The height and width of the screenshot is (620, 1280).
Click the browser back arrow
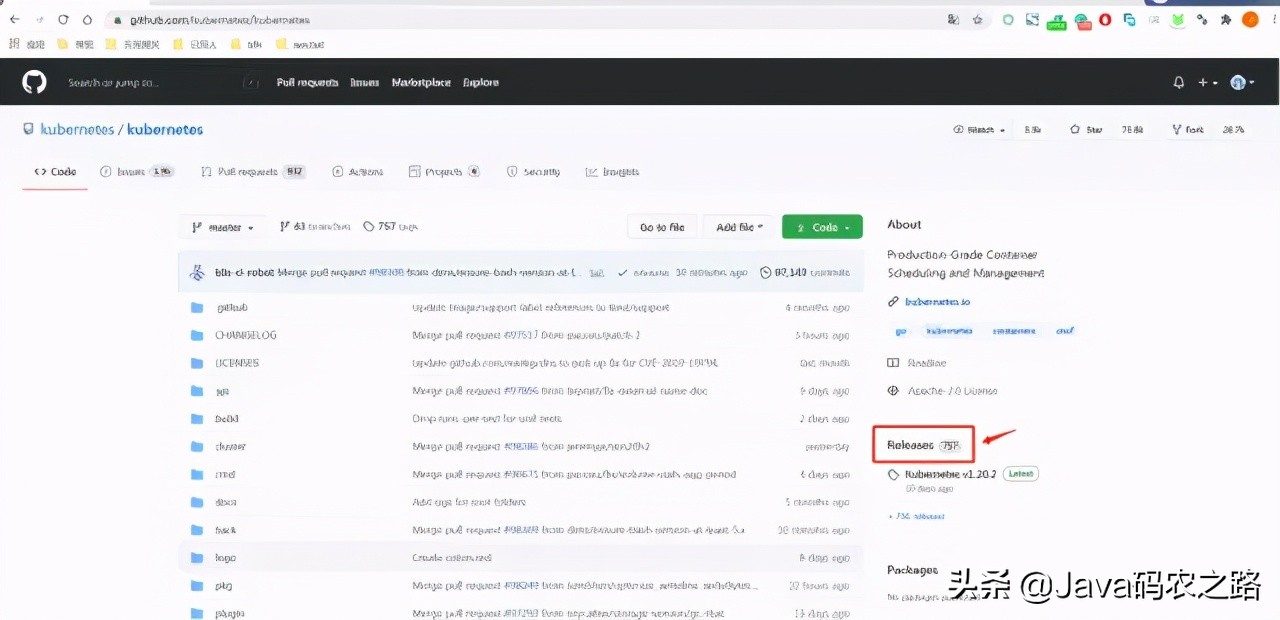pos(15,19)
